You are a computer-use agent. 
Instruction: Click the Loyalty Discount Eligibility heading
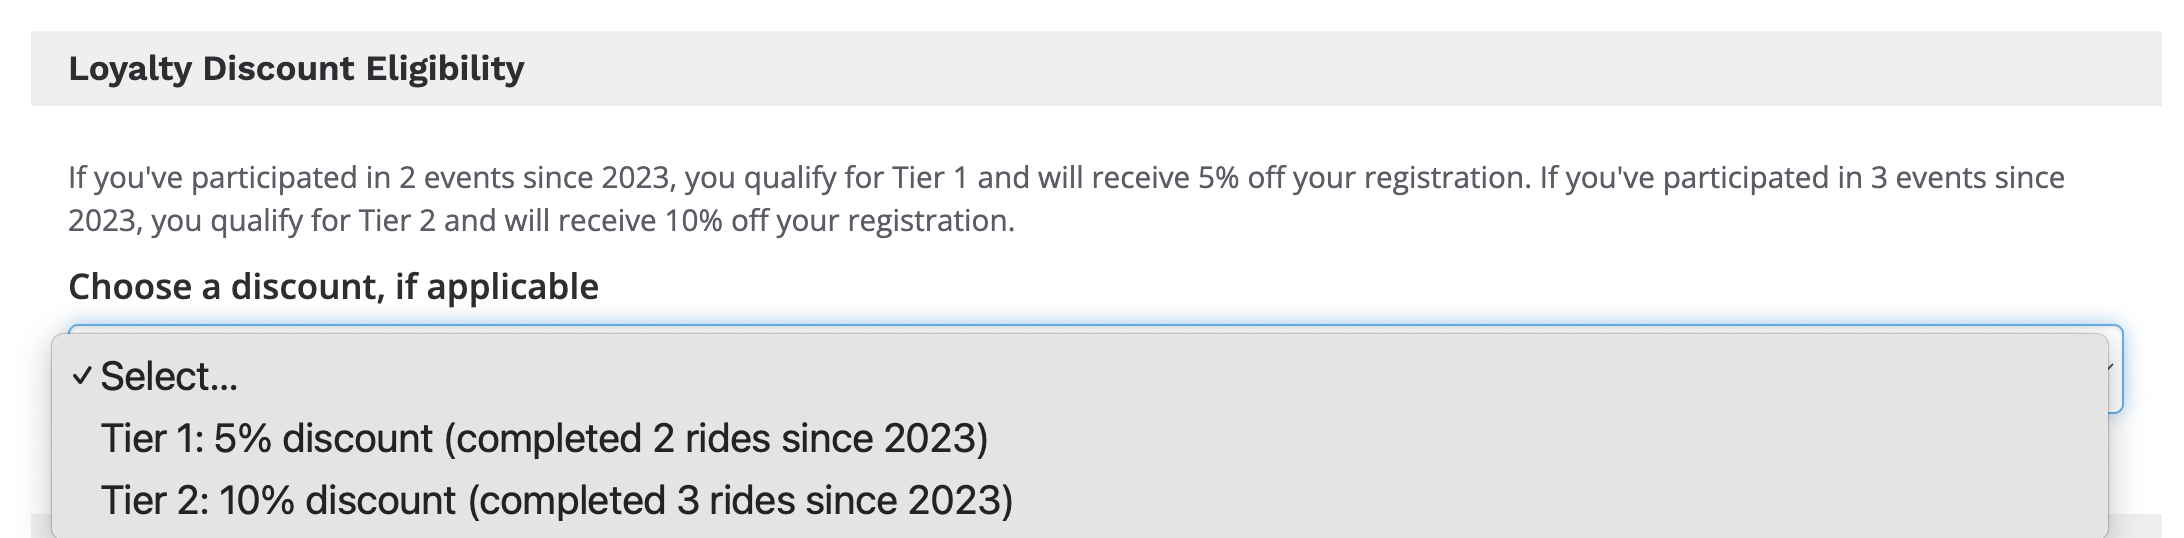pyautogui.click(x=296, y=68)
